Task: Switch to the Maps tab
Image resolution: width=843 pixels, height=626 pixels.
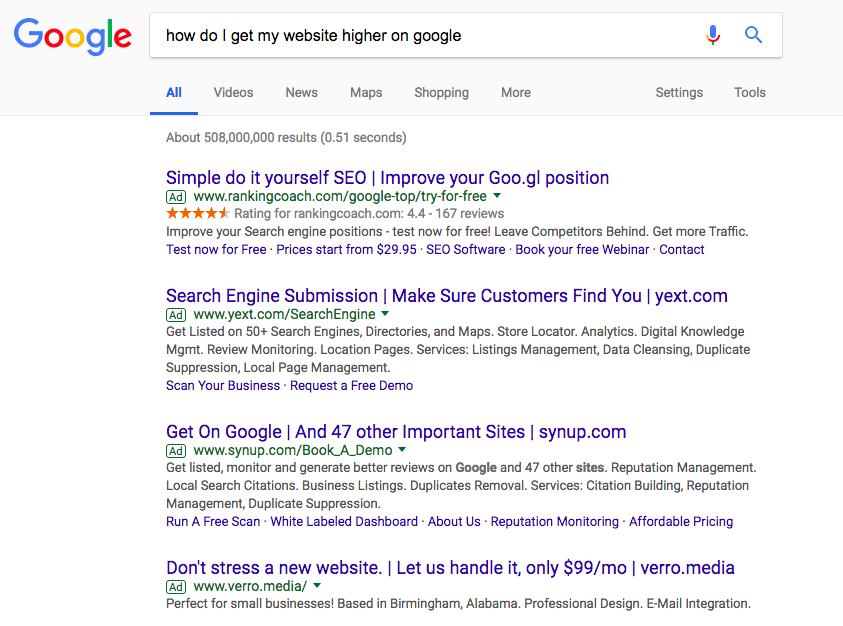Action: click(366, 93)
